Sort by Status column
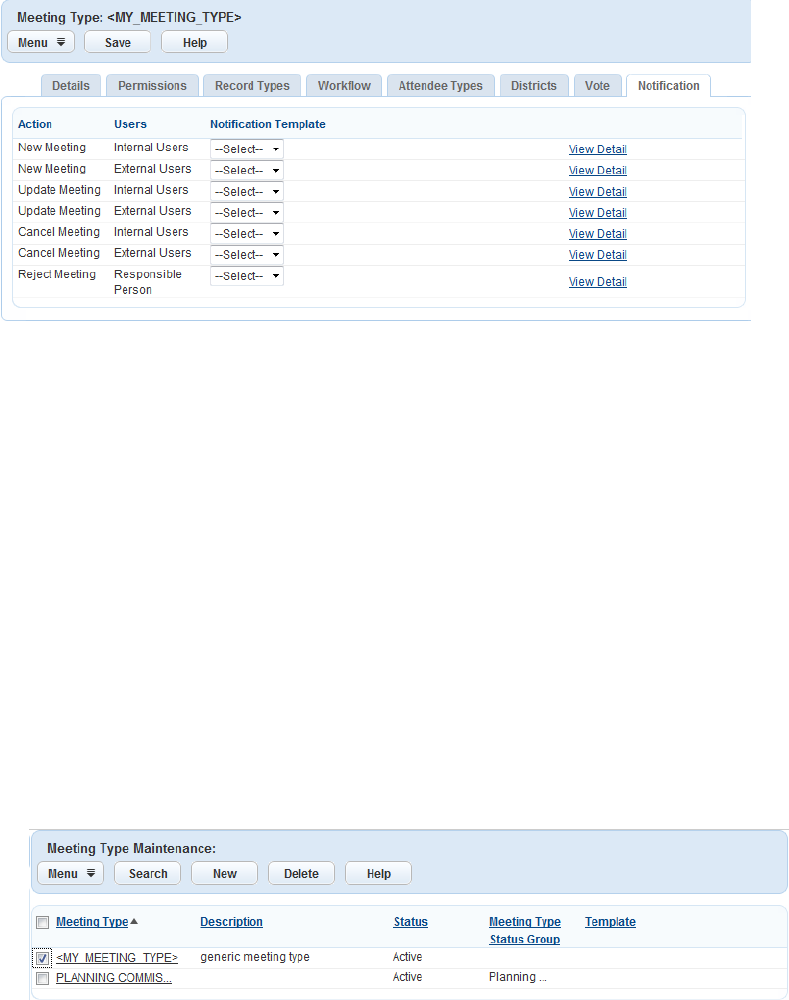The width and height of the screenshot is (789, 1000). [x=411, y=922]
